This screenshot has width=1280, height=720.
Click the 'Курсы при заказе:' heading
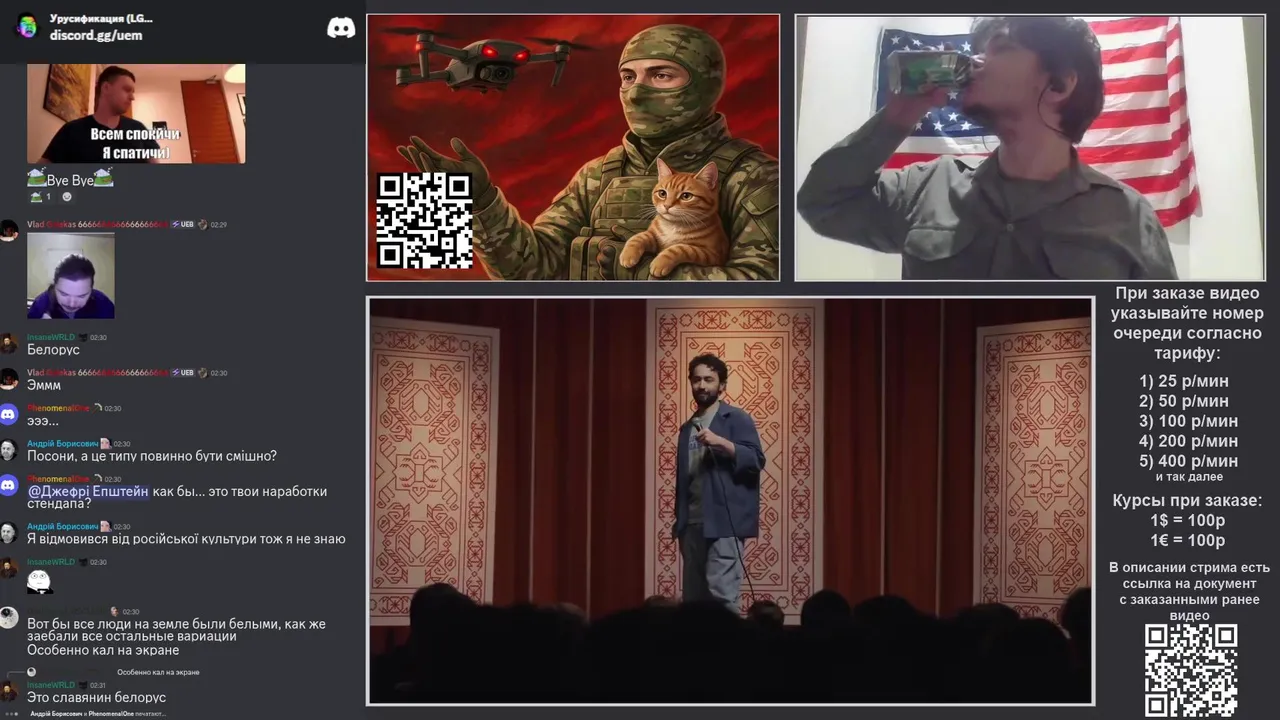[1187, 501]
